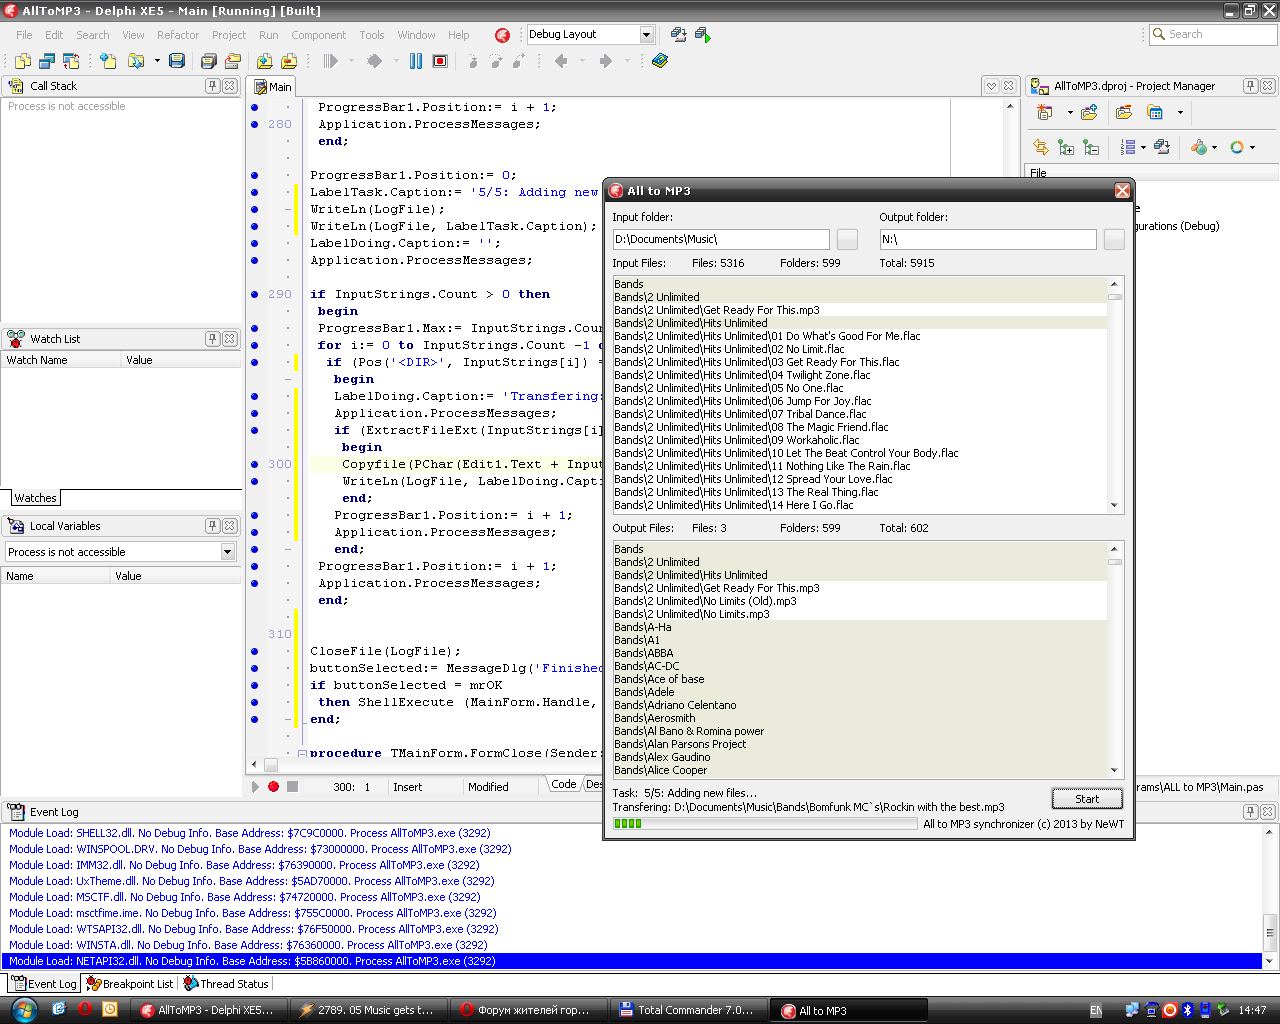Click the Open project folder toolbar icon
The image size is (1280, 1024).
(x=136, y=61)
